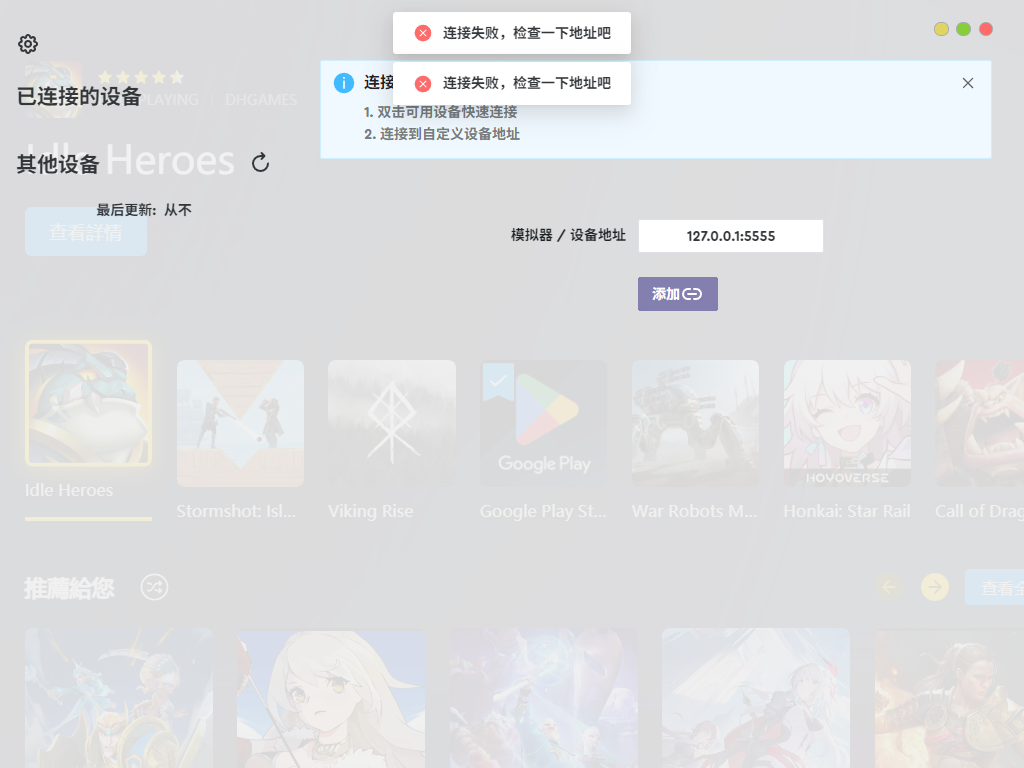Click the blue info icon in banner
The width and height of the screenshot is (1024, 768).
coord(344,83)
